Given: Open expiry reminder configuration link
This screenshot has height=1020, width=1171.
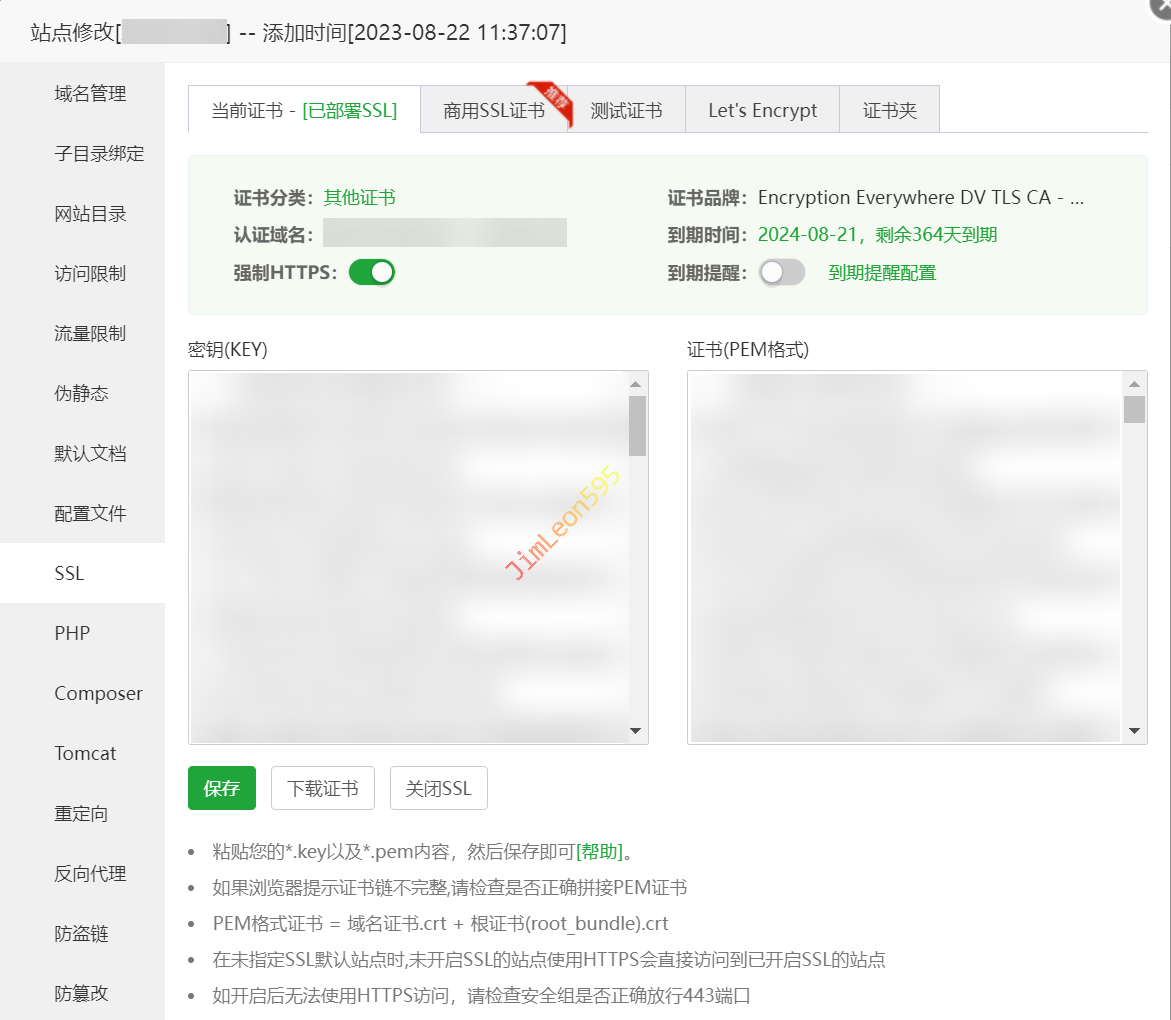Looking at the screenshot, I should pos(882,273).
